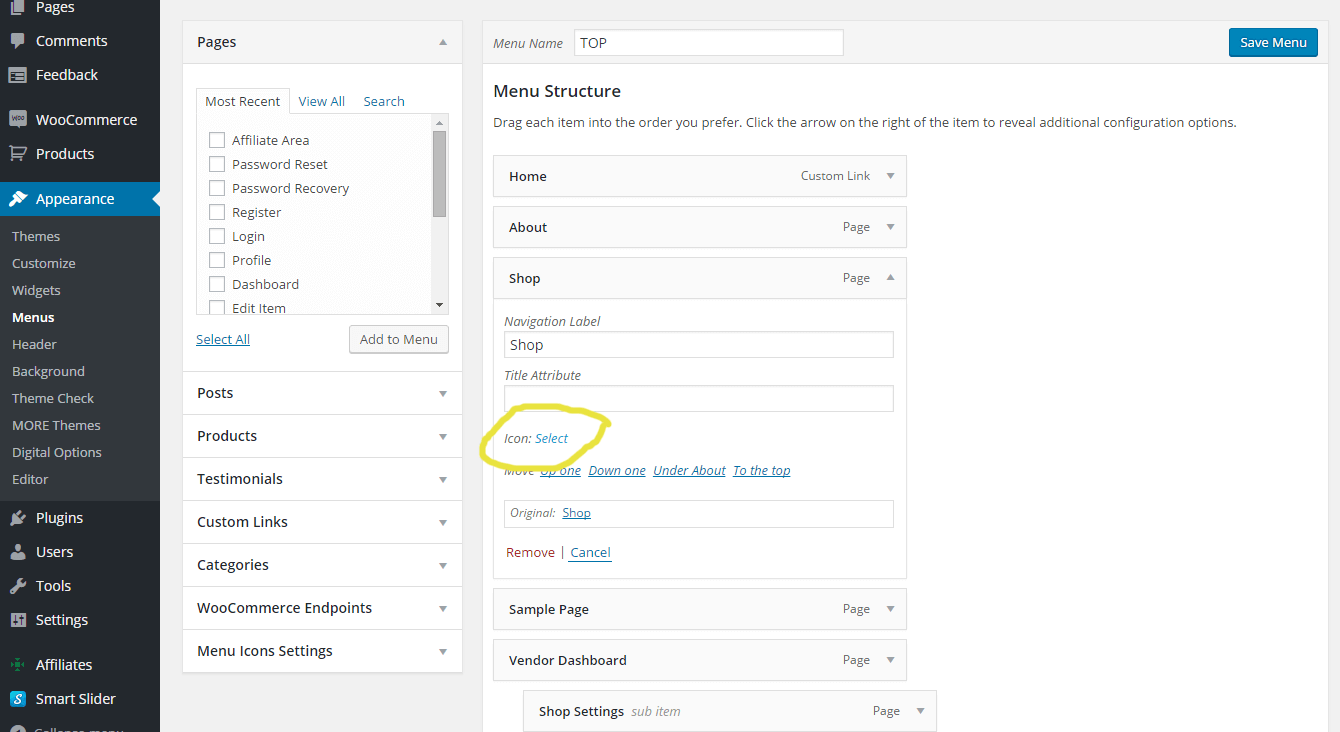Collapse the Shop menu item arrow
This screenshot has width=1340, height=732.
890,278
